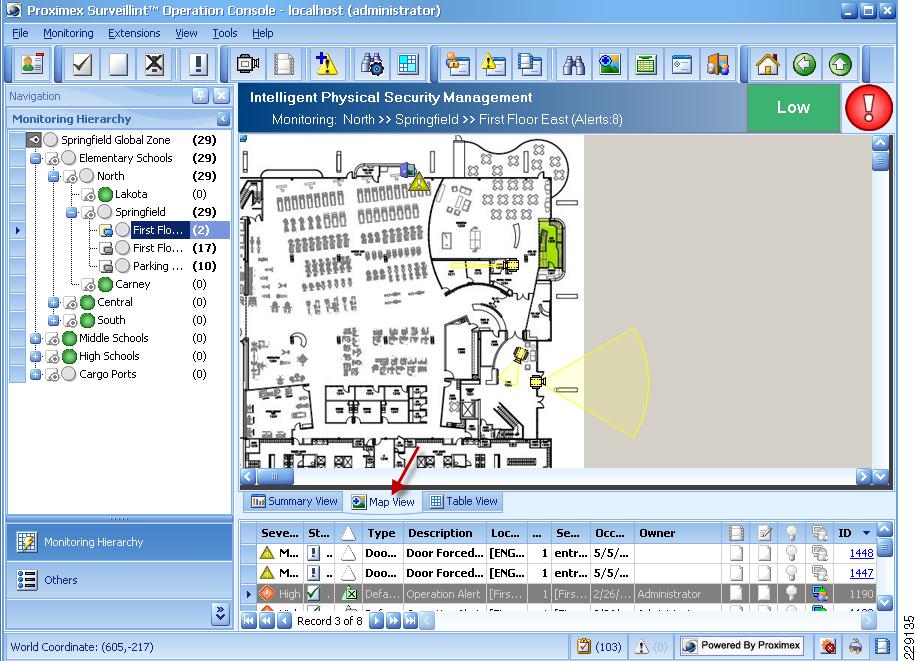This screenshot has height=661, width=915.
Task: Click the exclamation mark toolbar icon
Action: click(x=198, y=64)
